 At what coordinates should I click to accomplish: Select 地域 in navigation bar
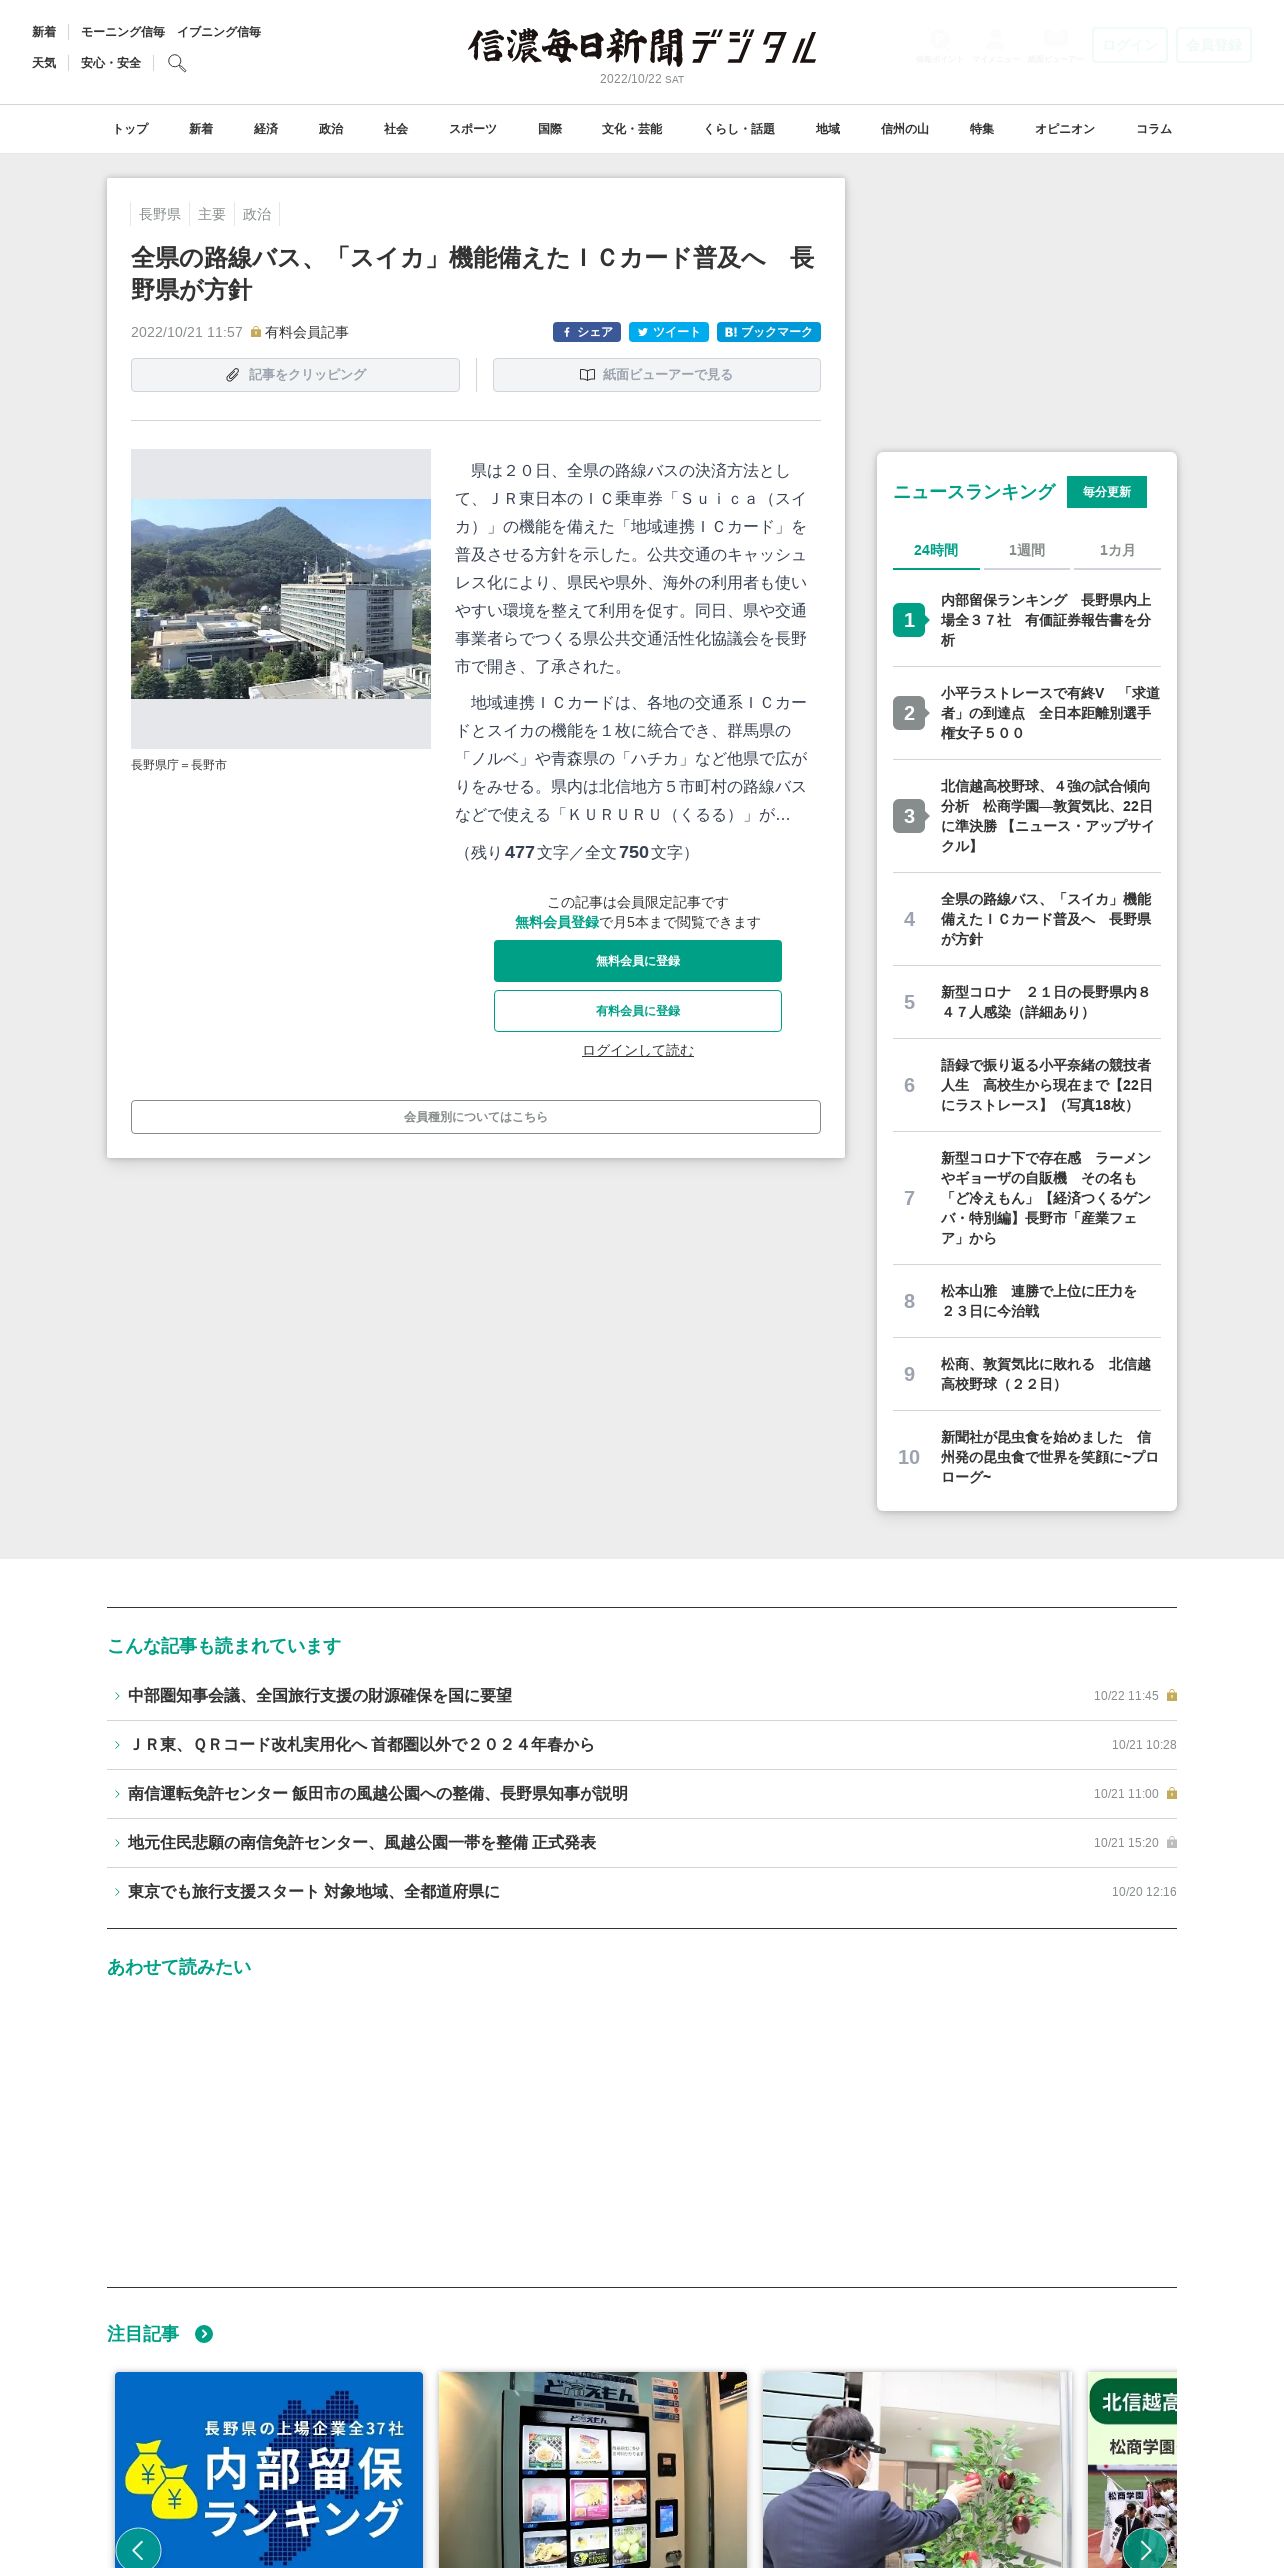tap(828, 129)
